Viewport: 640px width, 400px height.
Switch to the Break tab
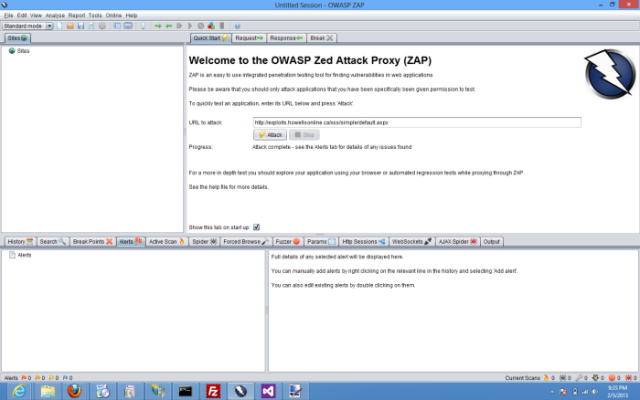point(322,38)
